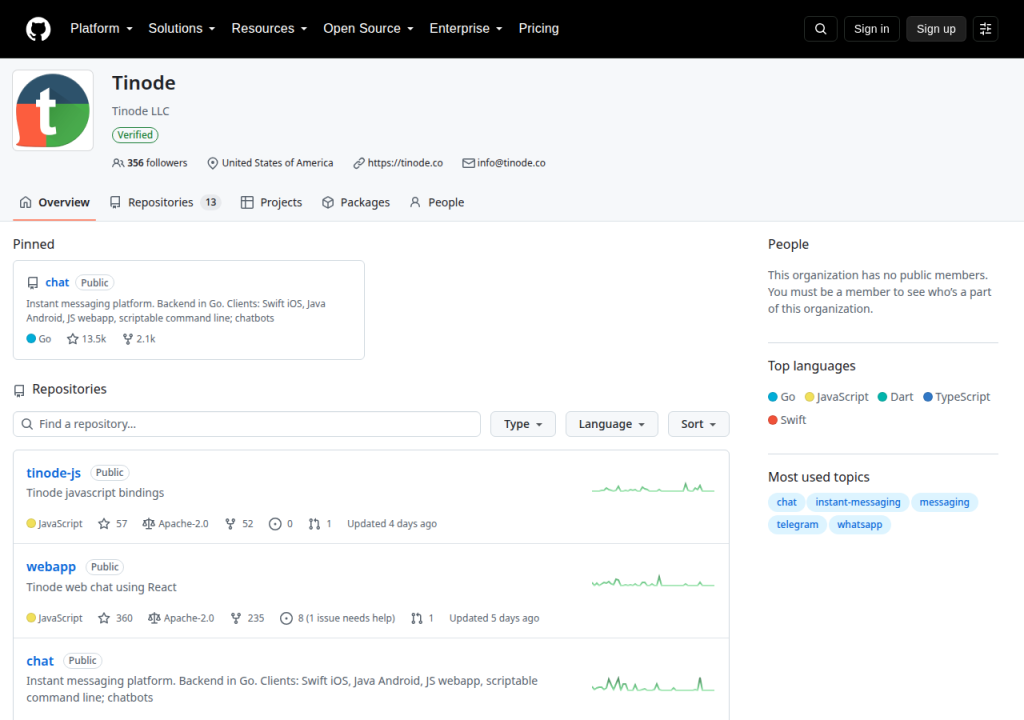Expand the Platform menu
1024x720 pixels.
[101, 29]
